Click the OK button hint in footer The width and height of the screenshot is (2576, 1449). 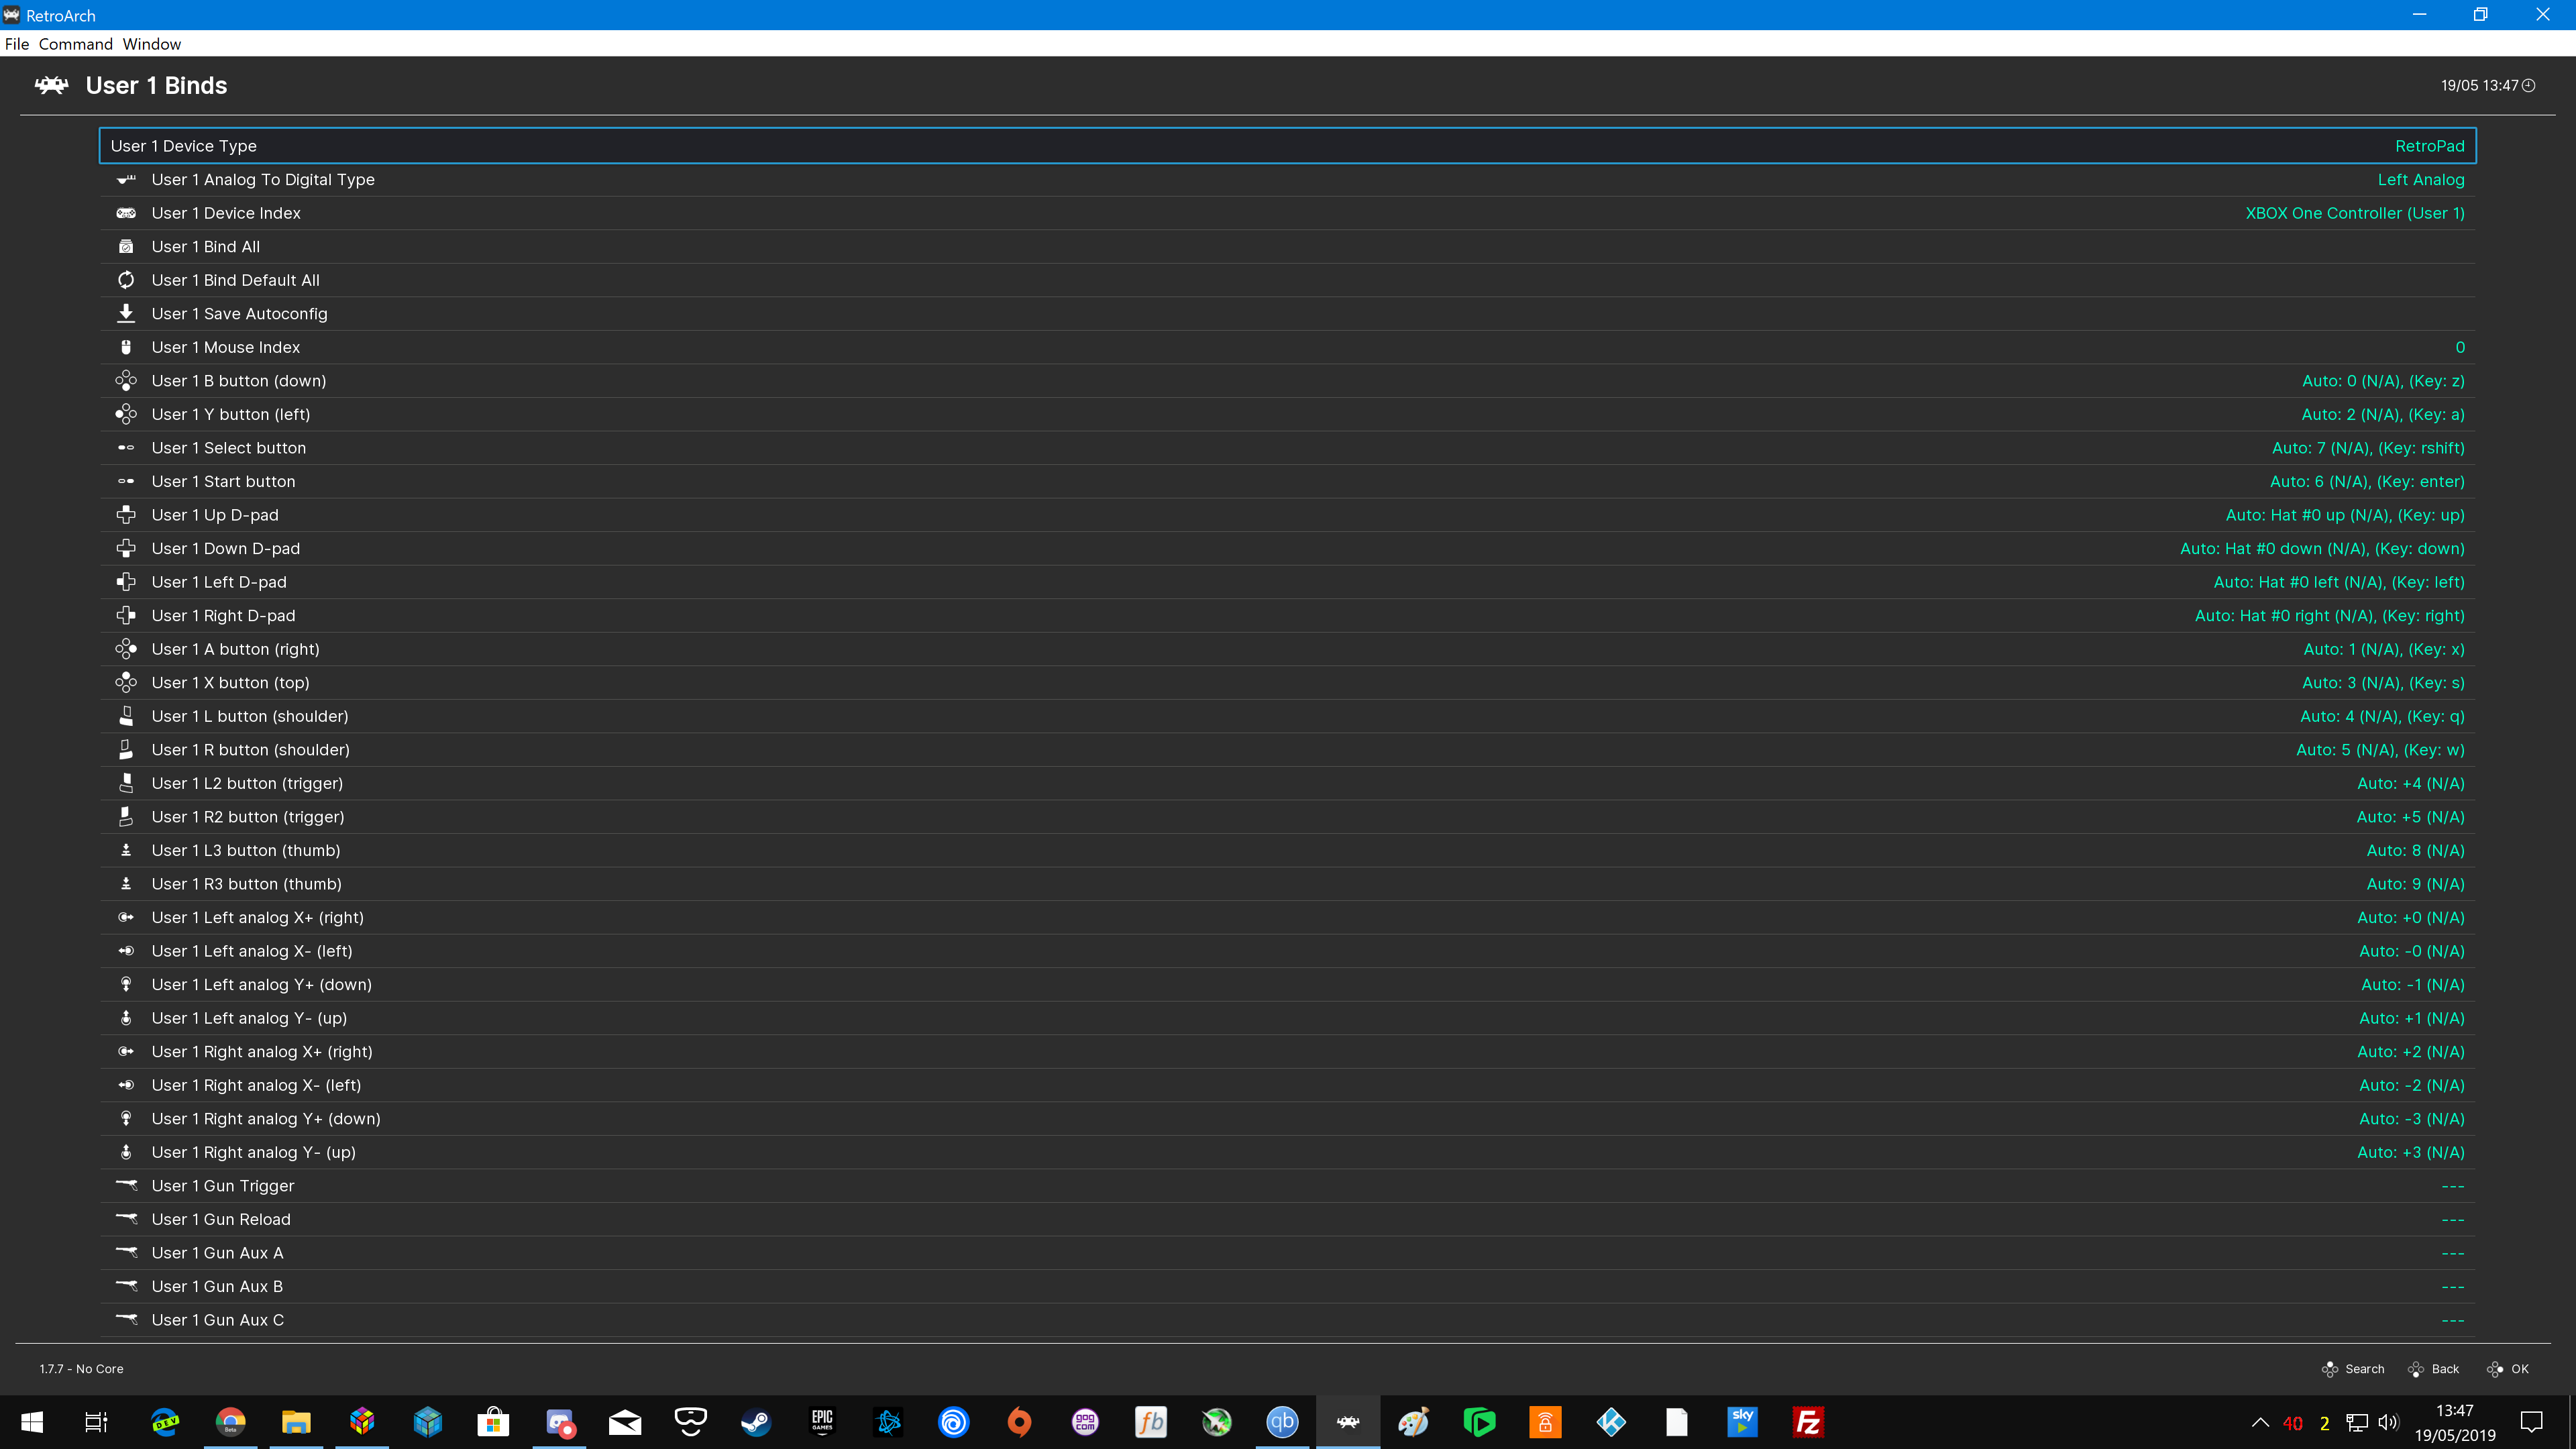[x=2508, y=1369]
